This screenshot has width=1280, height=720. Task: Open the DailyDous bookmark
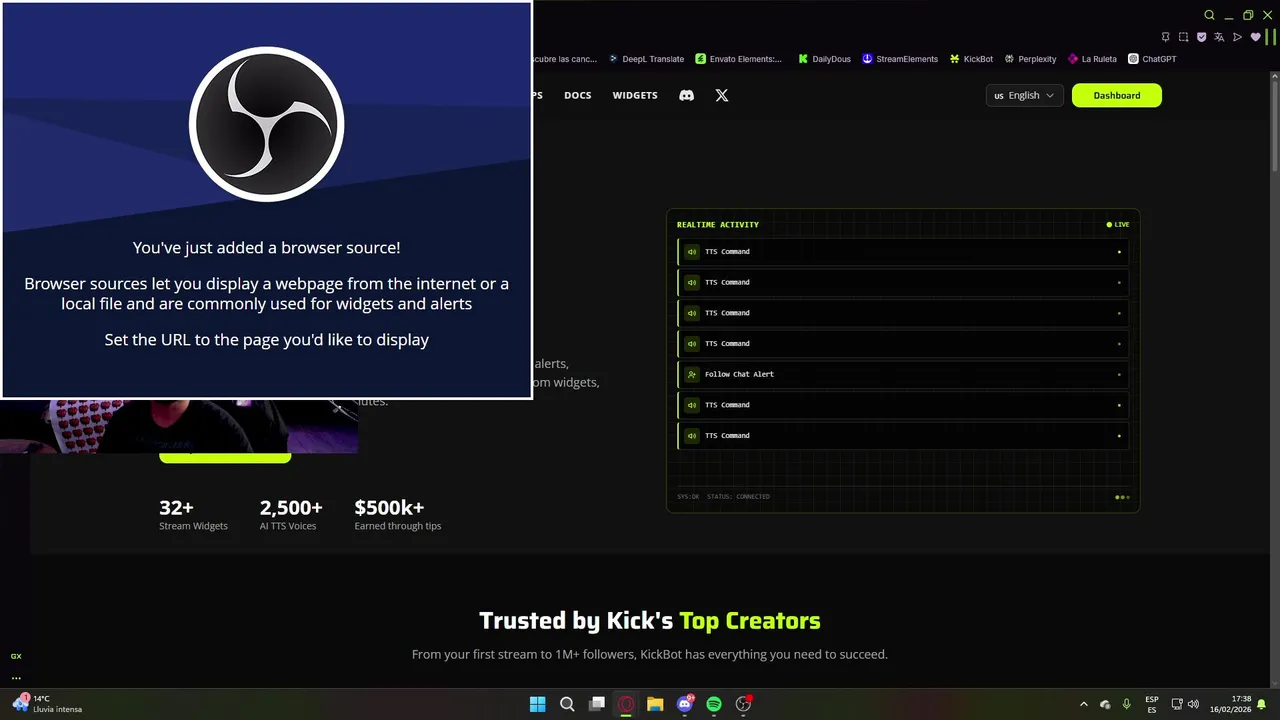824,59
